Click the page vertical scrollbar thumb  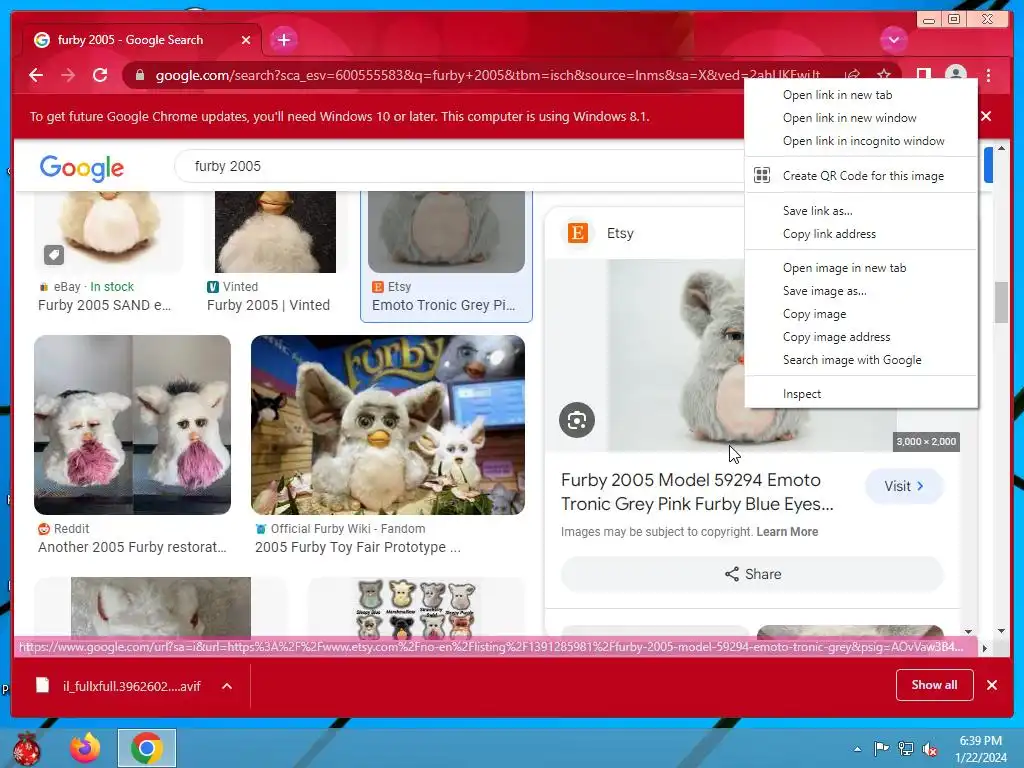click(x=1001, y=302)
